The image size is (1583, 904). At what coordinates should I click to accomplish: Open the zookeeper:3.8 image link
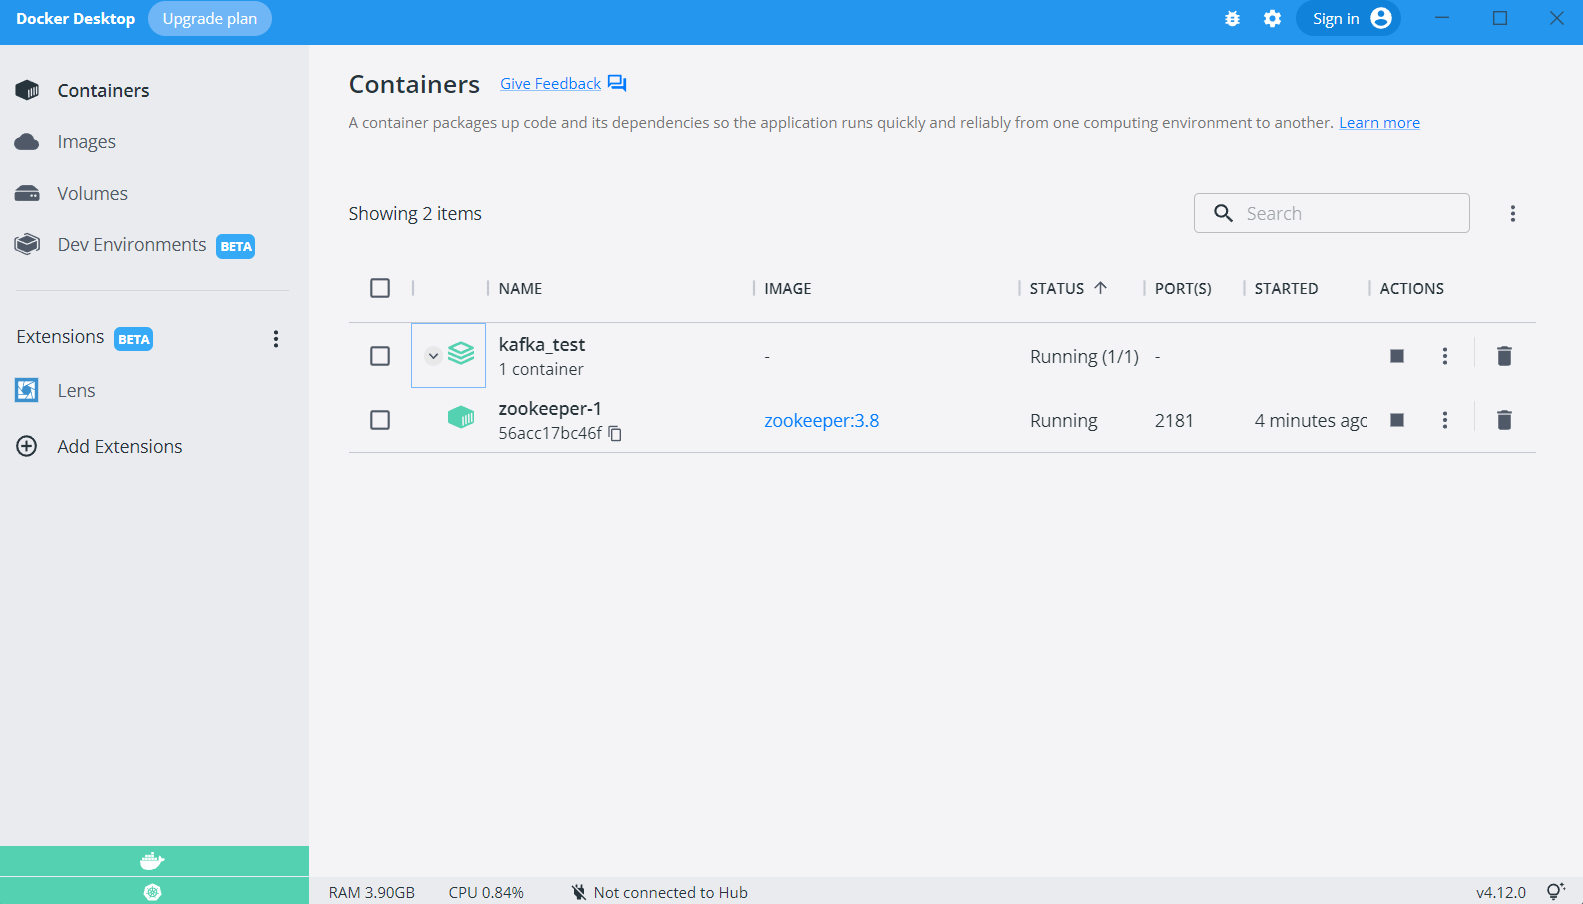(x=821, y=421)
